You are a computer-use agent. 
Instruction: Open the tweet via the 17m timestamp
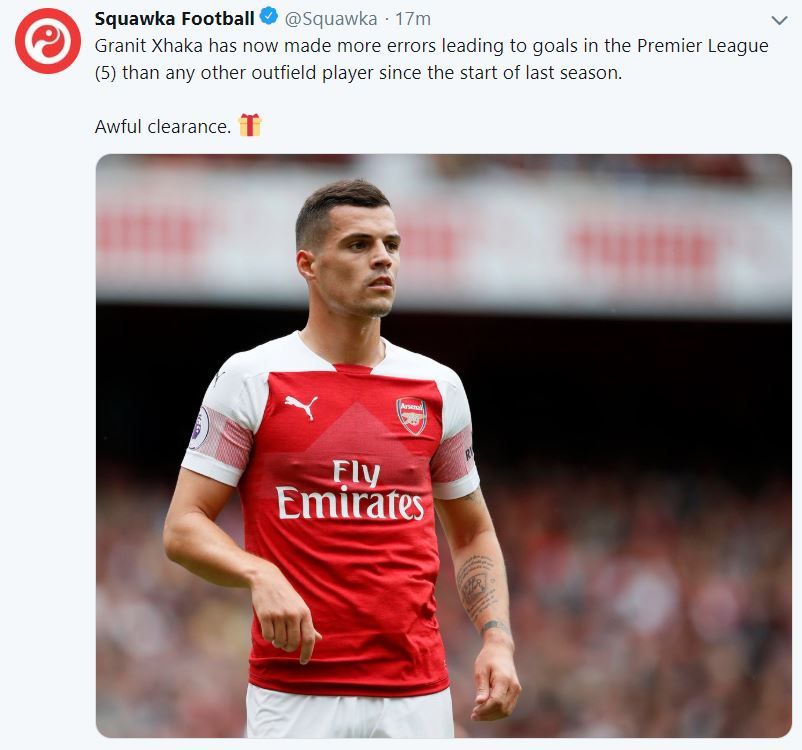pos(413,18)
